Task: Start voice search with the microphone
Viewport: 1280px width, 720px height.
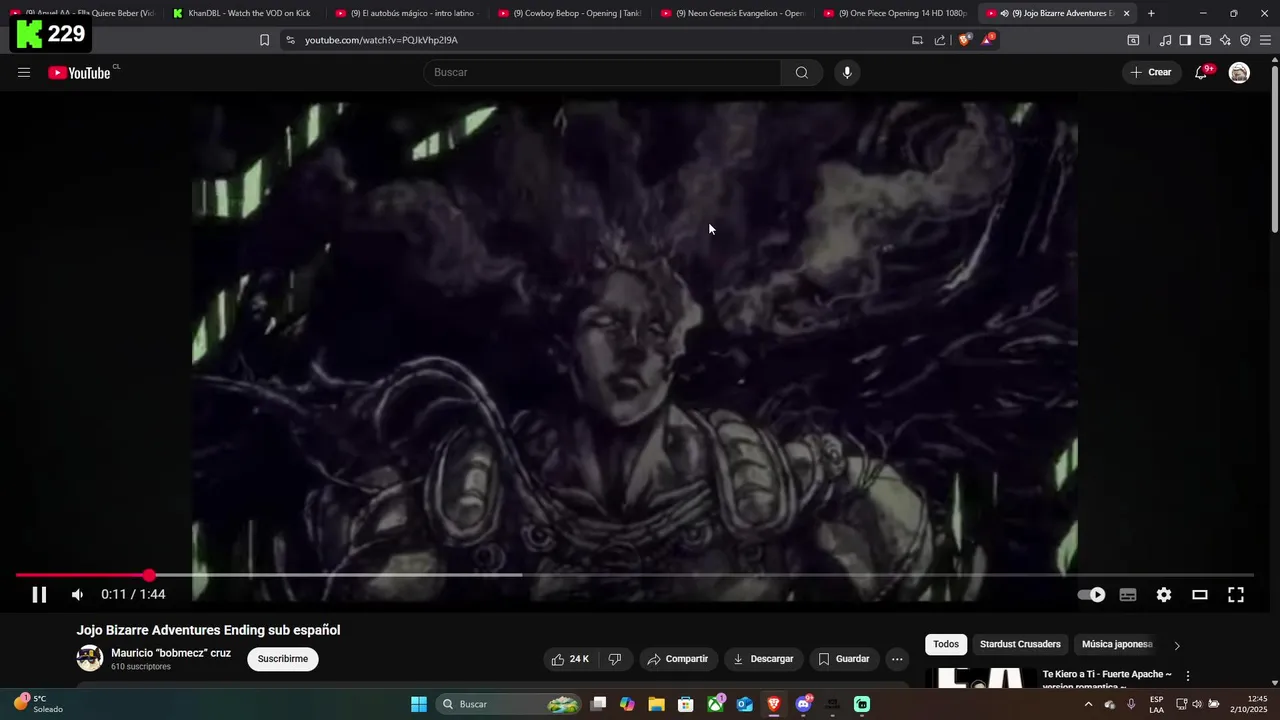Action: point(847,72)
